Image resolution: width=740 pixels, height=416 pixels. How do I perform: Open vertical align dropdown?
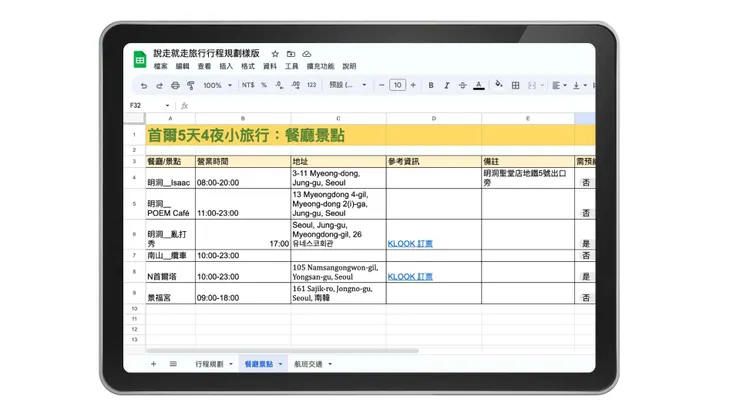[x=579, y=85]
